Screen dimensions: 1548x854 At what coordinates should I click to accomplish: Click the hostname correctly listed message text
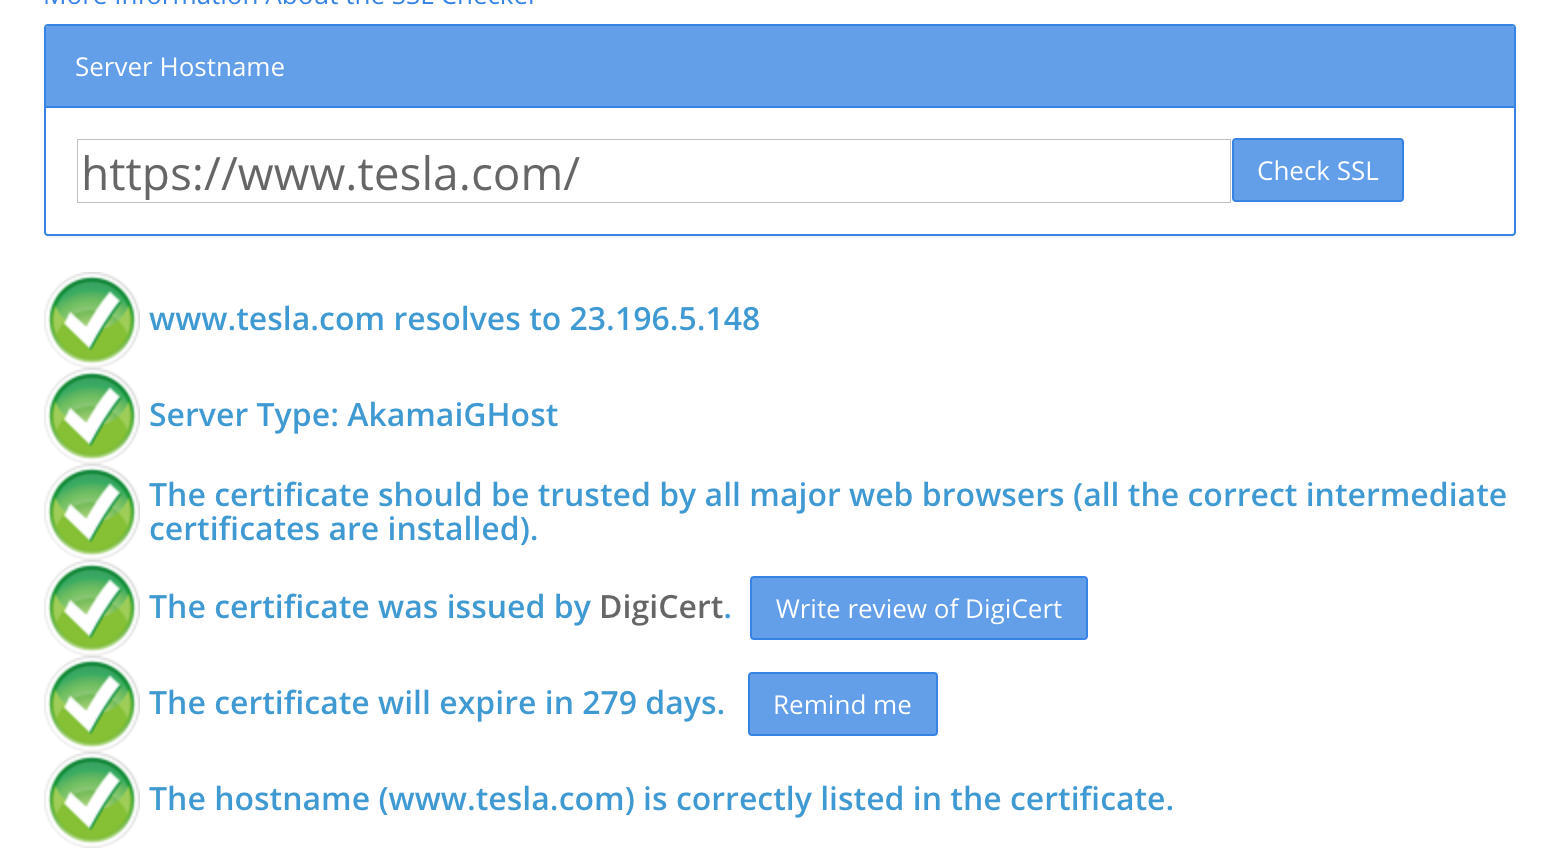point(661,799)
